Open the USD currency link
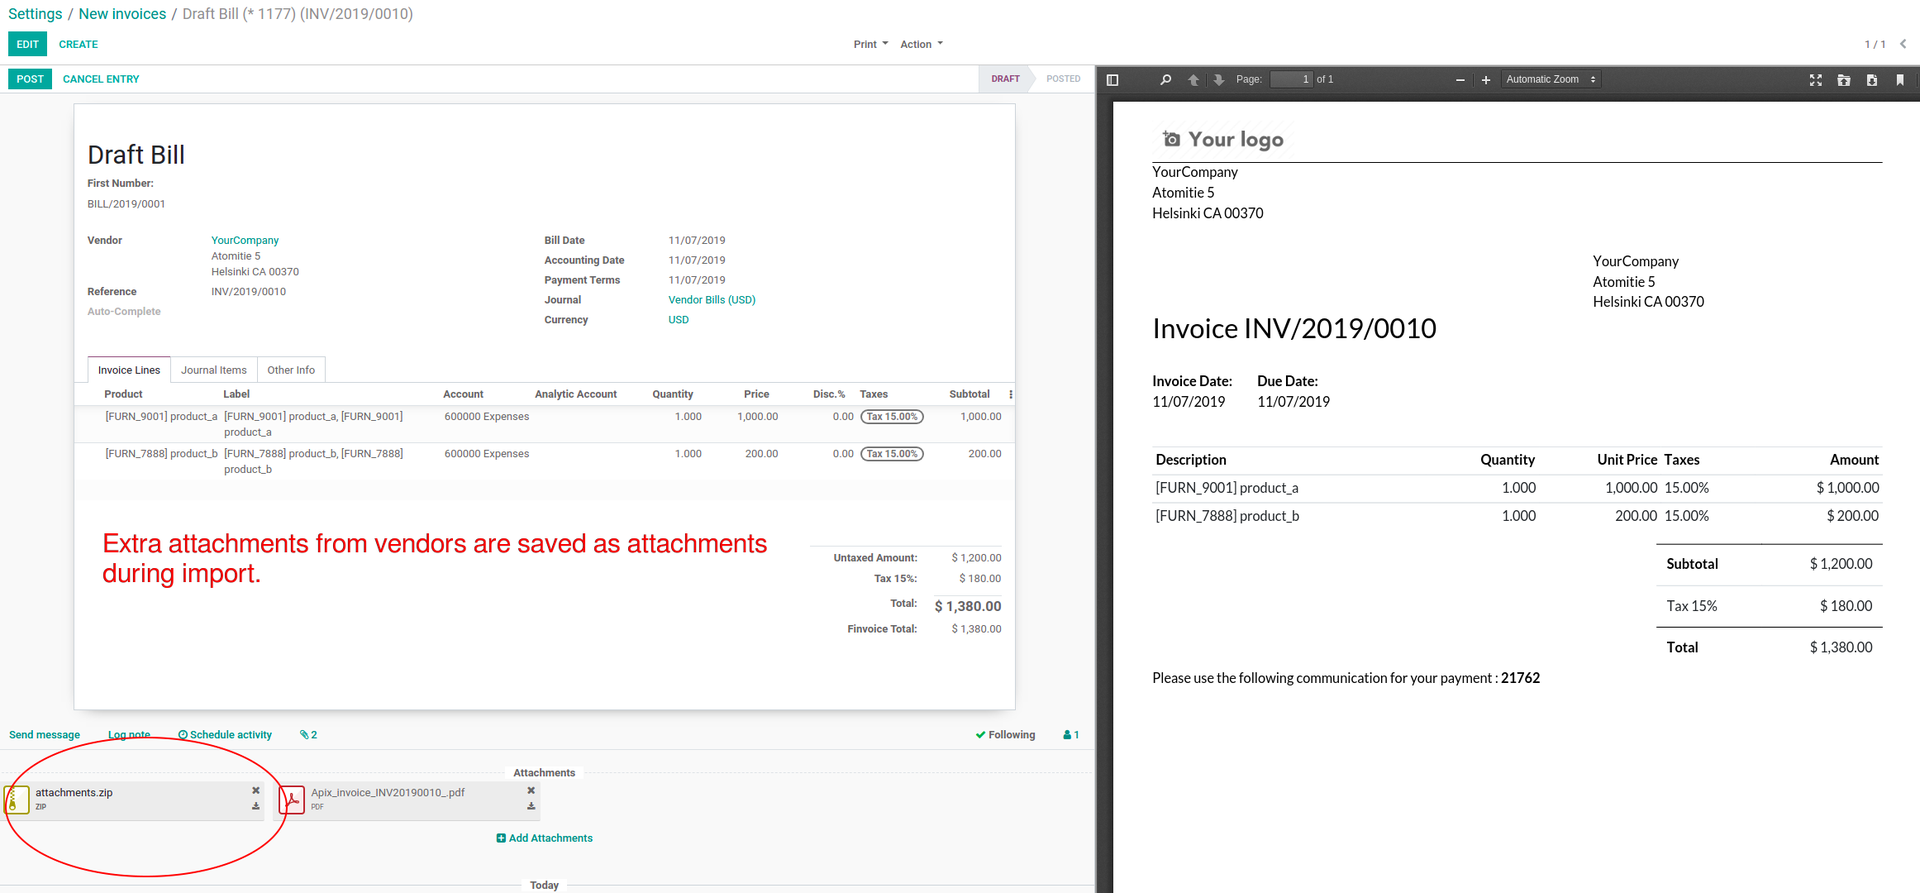1920x893 pixels. point(678,320)
